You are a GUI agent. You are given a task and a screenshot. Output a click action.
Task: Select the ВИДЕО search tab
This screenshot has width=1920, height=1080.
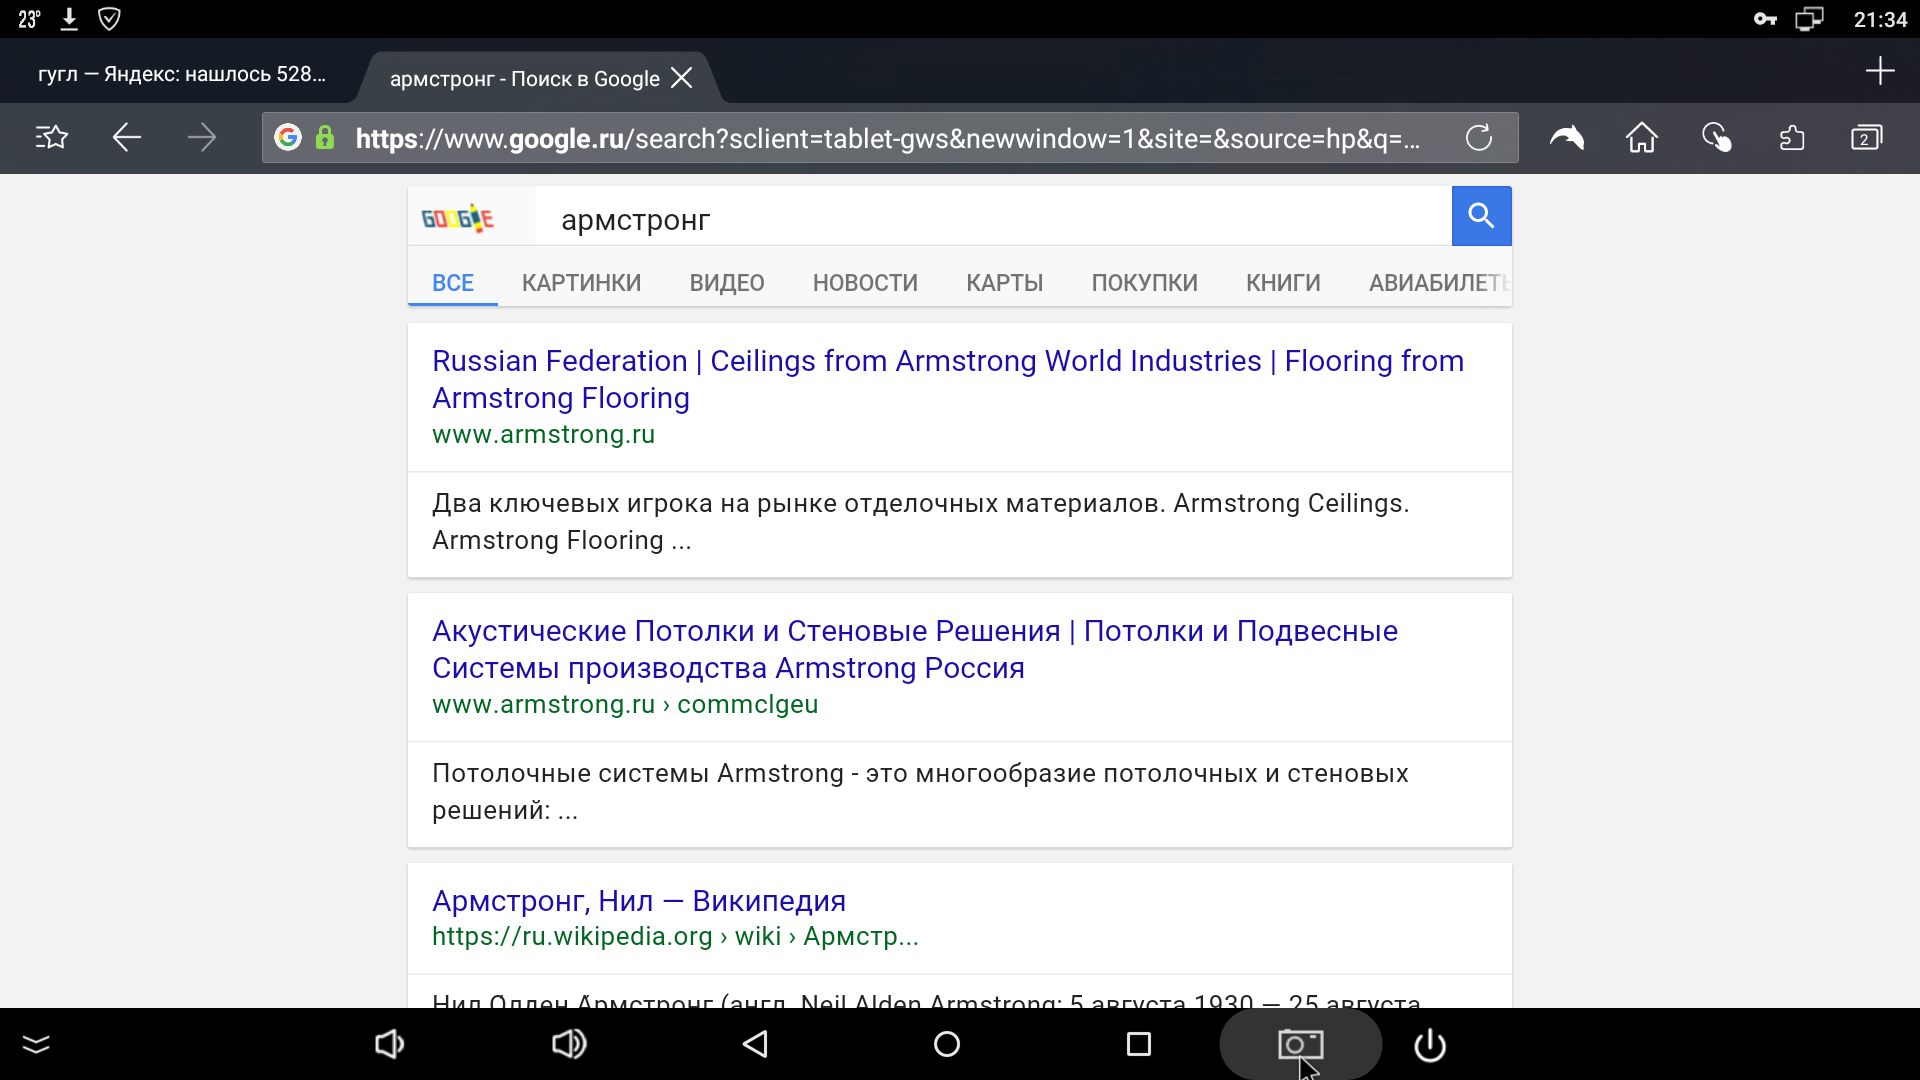point(727,283)
